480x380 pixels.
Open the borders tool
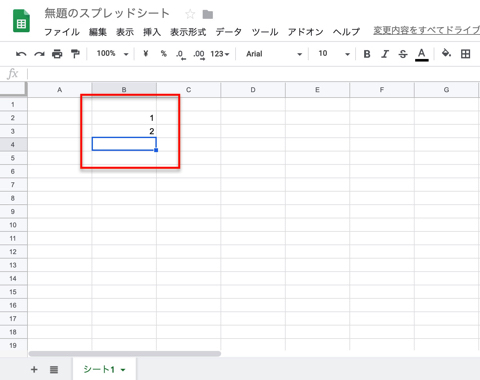[x=466, y=54]
